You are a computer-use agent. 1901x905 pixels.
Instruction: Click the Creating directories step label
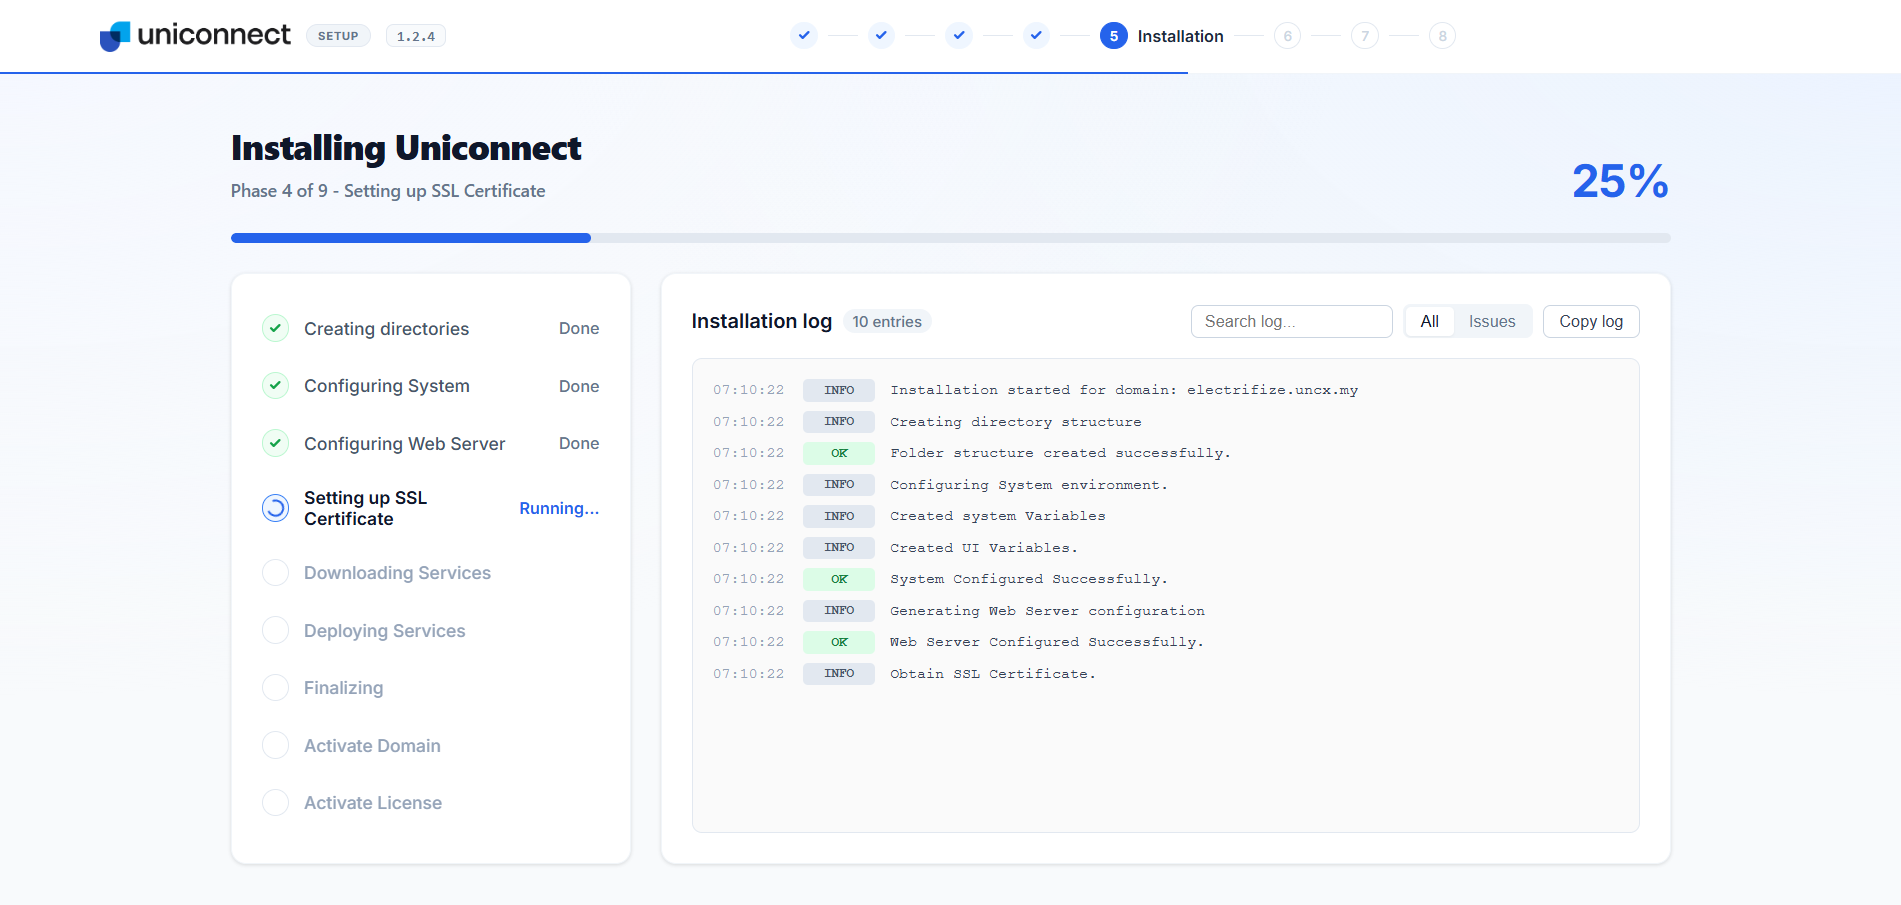[386, 329]
